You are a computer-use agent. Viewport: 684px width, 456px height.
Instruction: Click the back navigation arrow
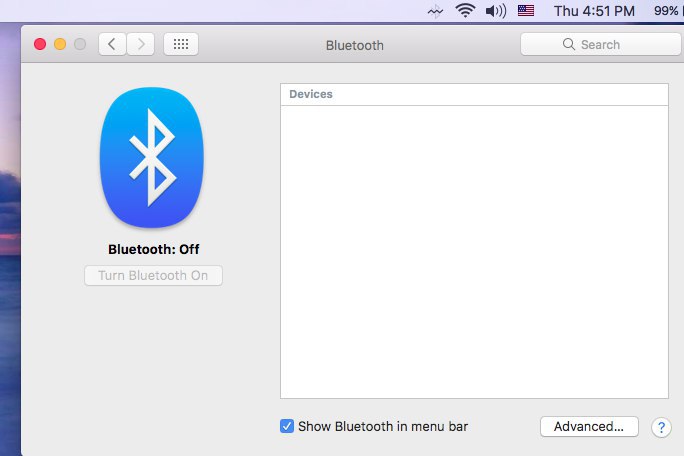coord(113,44)
